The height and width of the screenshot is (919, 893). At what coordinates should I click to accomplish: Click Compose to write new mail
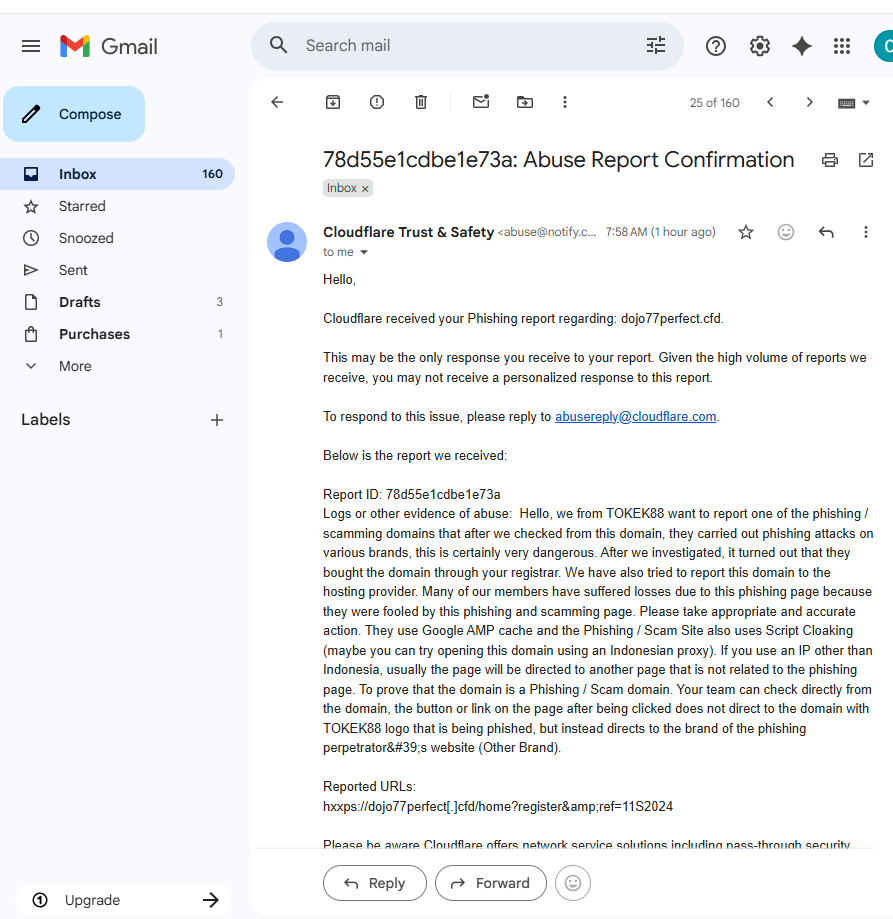[74, 114]
